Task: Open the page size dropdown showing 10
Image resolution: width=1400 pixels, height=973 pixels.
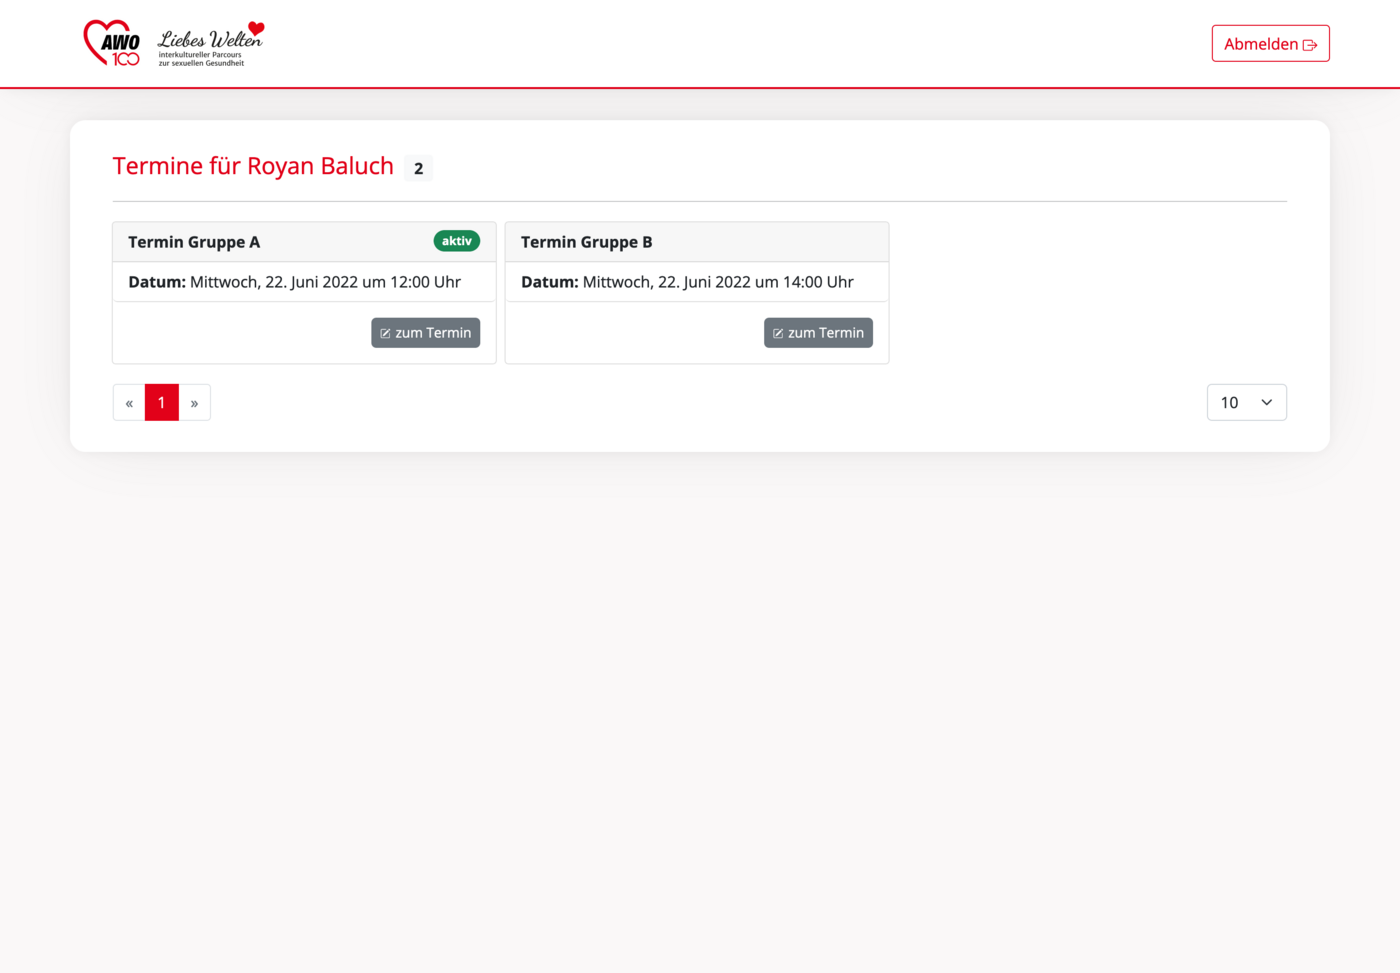Action: tap(1245, 403)
